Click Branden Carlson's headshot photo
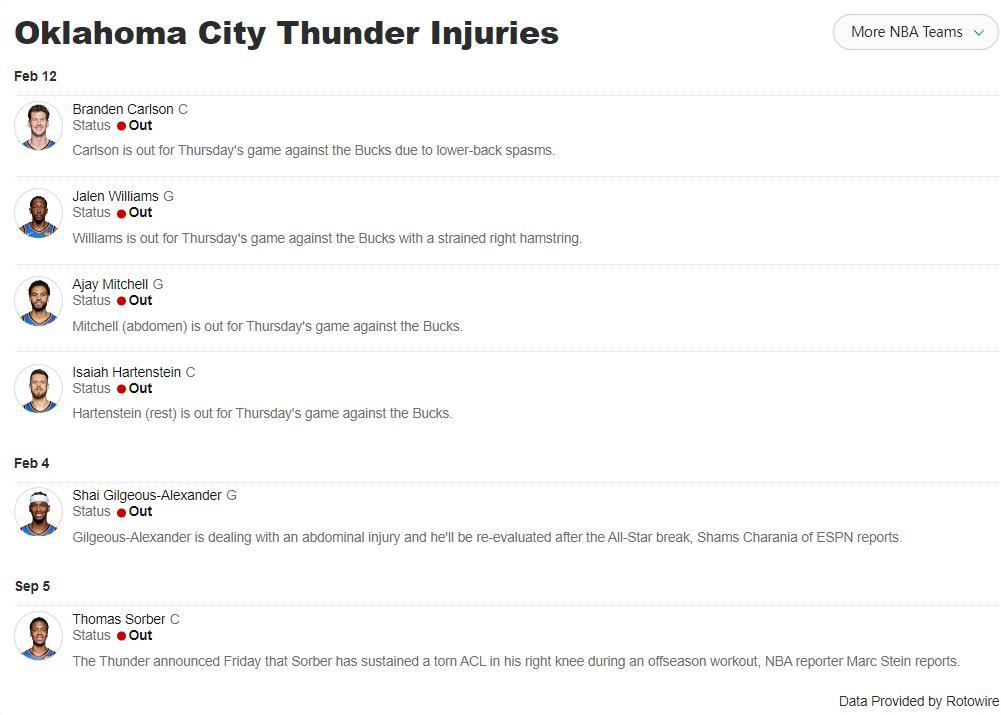Image resolution: width=1001 pixels, height=715 pixels. pyautogui.click(x=39, y=126)
